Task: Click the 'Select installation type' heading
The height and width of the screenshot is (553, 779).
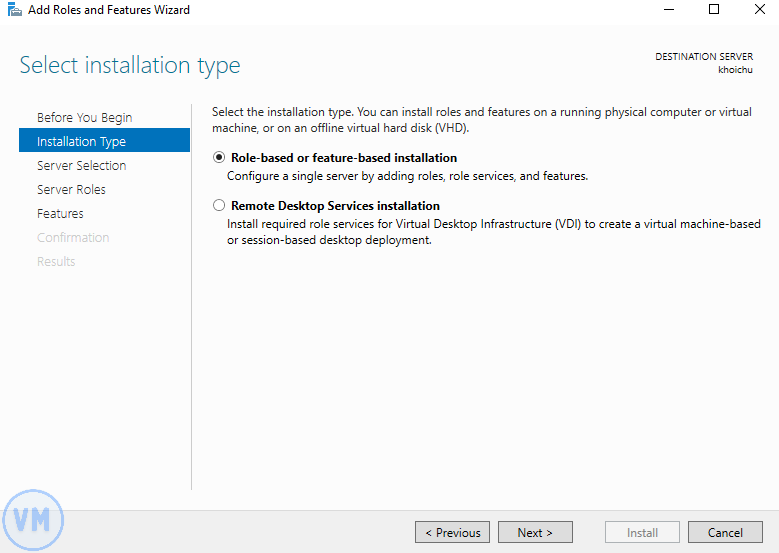Action: (130, 66)
